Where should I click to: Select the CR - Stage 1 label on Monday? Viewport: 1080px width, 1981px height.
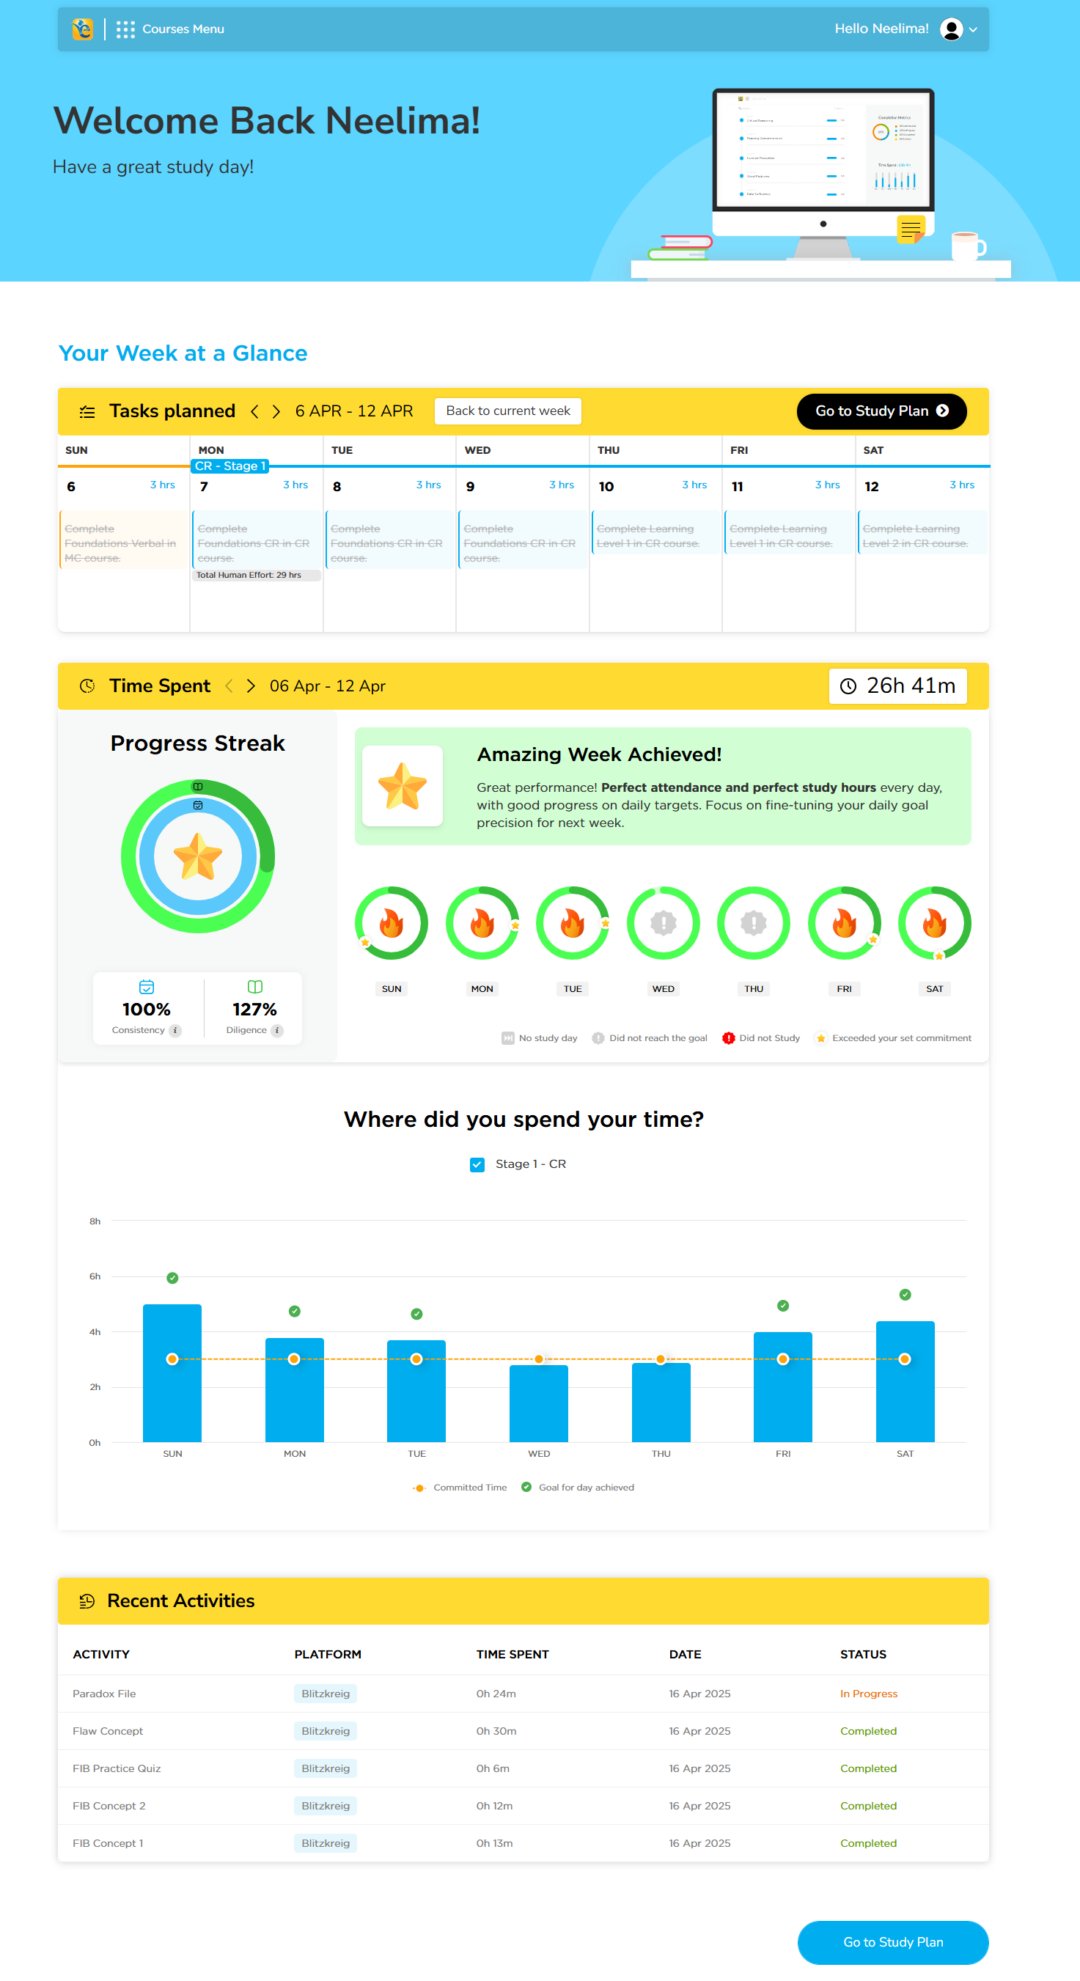point(229,466)
